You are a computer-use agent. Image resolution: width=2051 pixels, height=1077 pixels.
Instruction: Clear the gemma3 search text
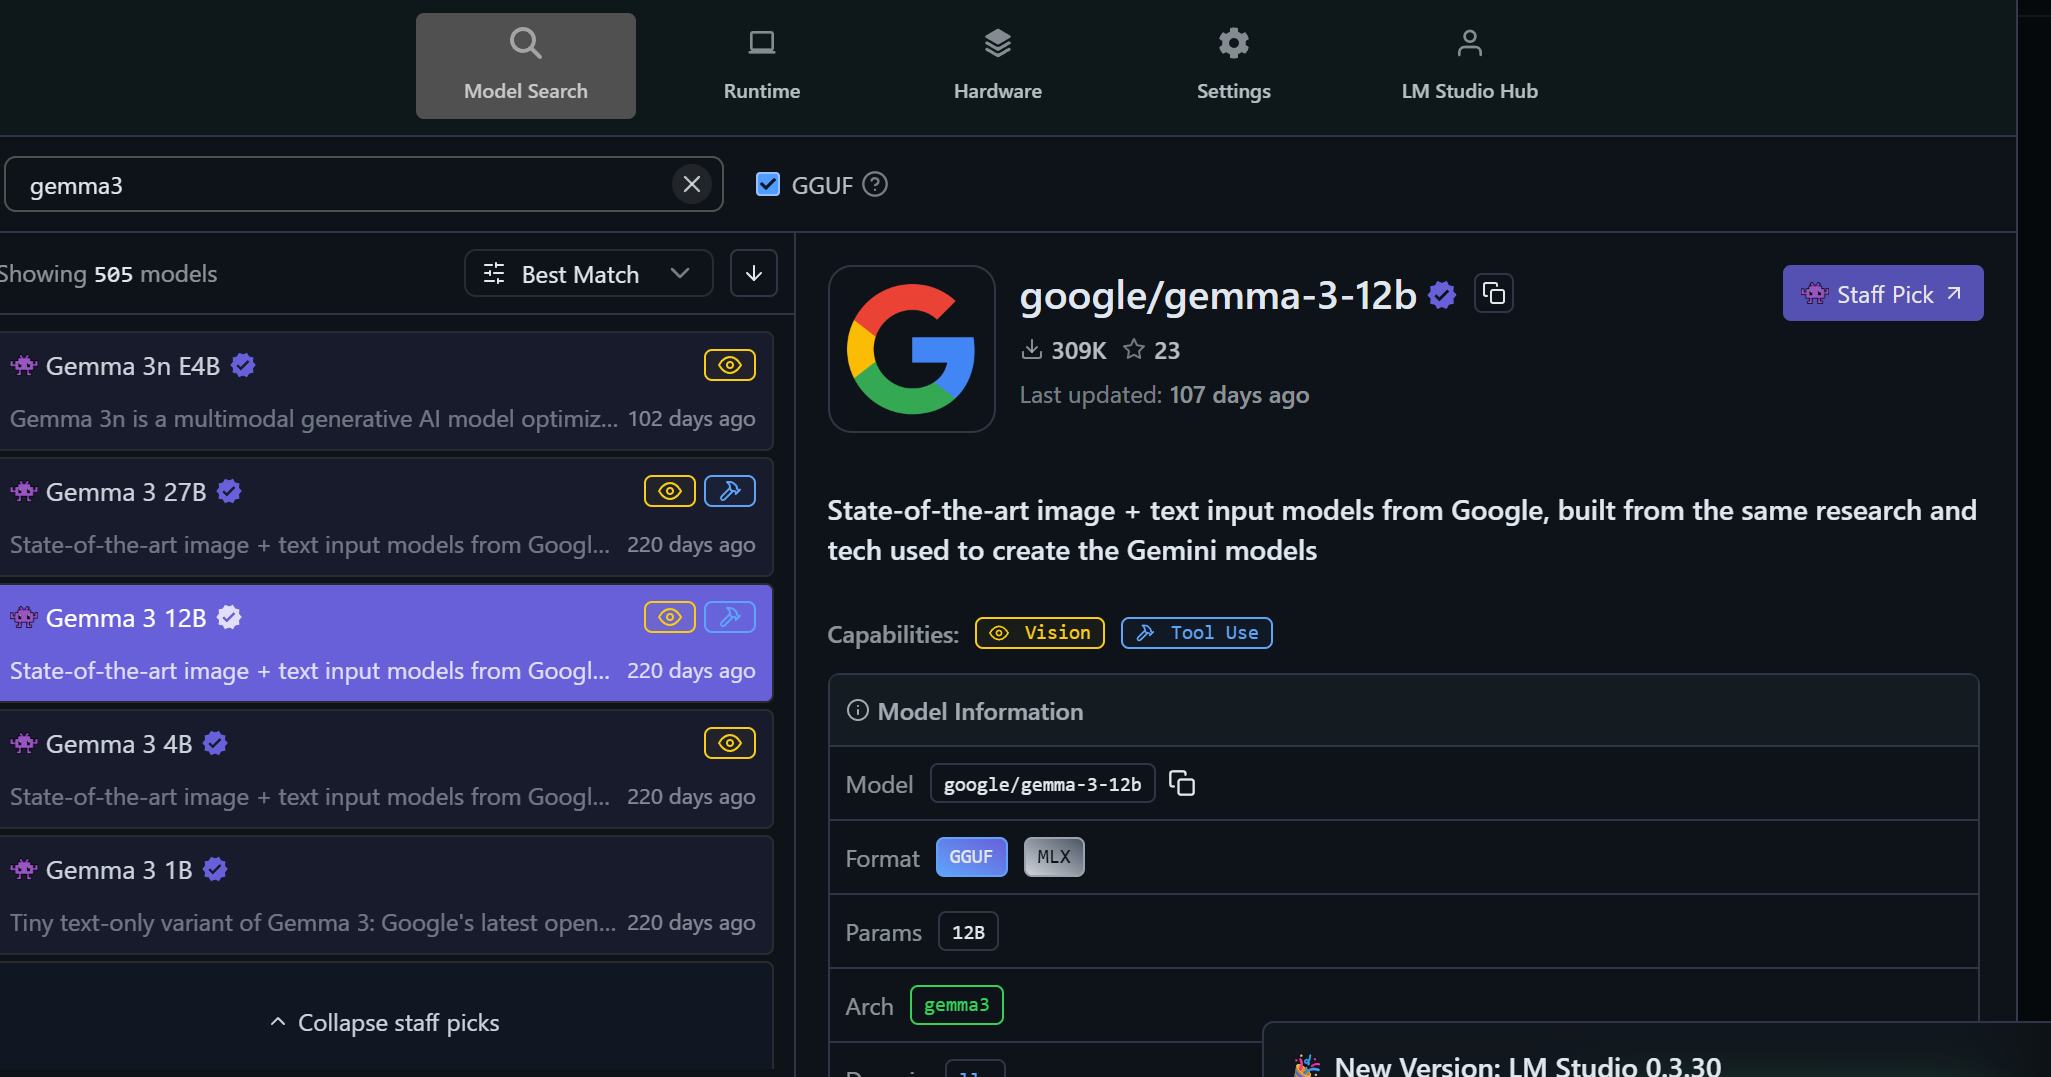[x=691, y=185]
